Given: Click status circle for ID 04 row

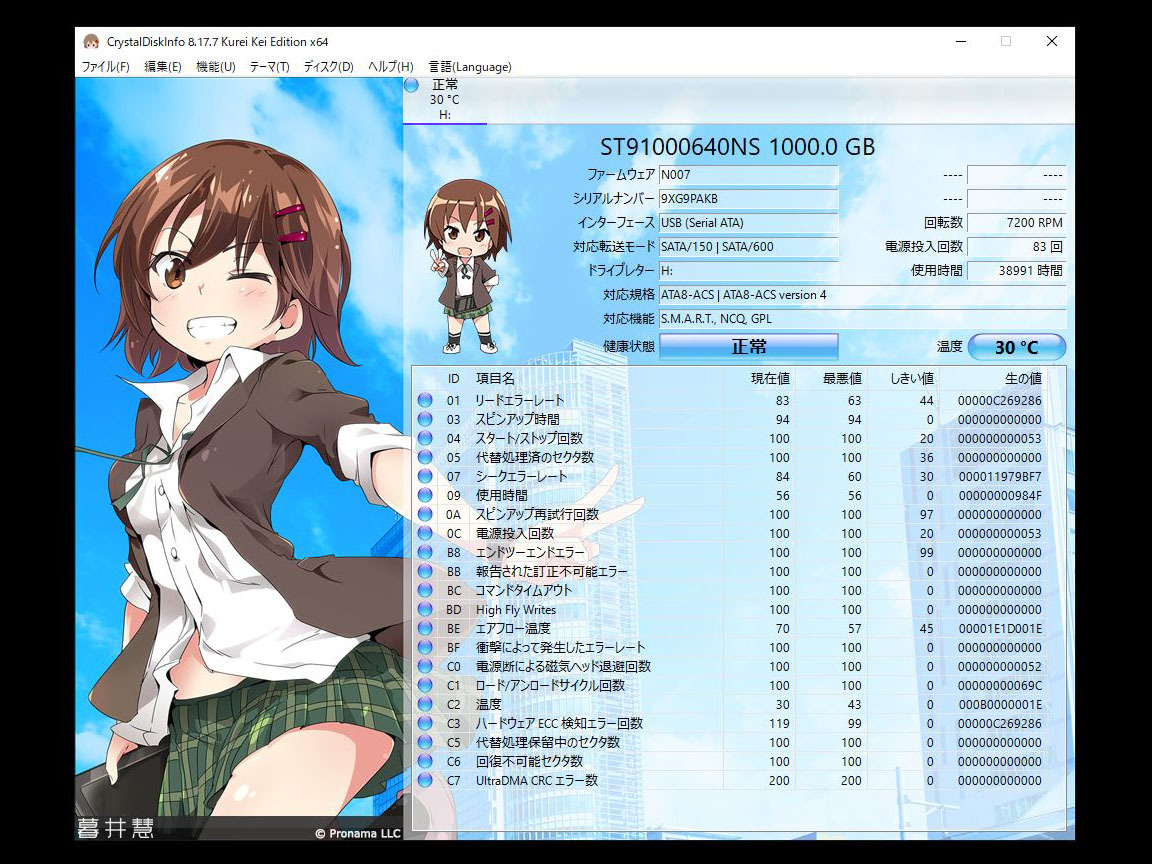Looking at the screenshot, I should click(x=425, y=439).
